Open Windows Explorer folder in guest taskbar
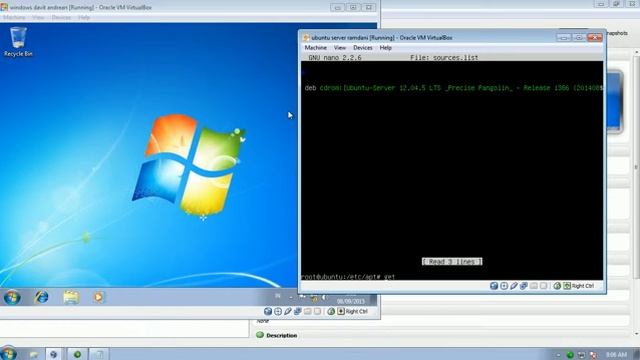This screenshot has width=640, height=360. 71,297
